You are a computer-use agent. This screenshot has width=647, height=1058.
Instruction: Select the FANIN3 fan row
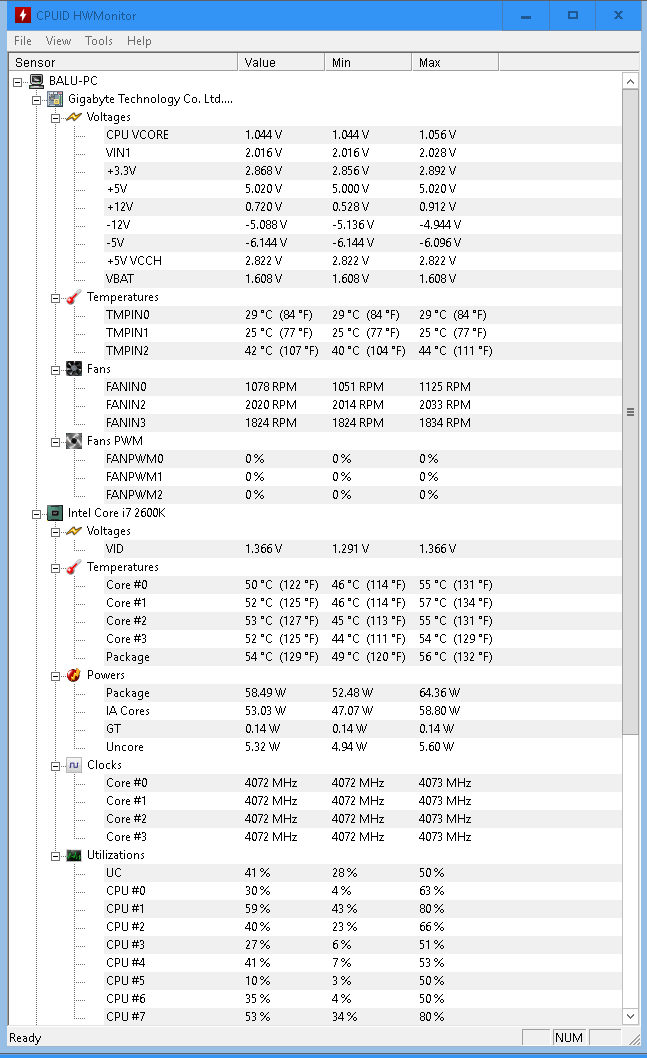362,423
